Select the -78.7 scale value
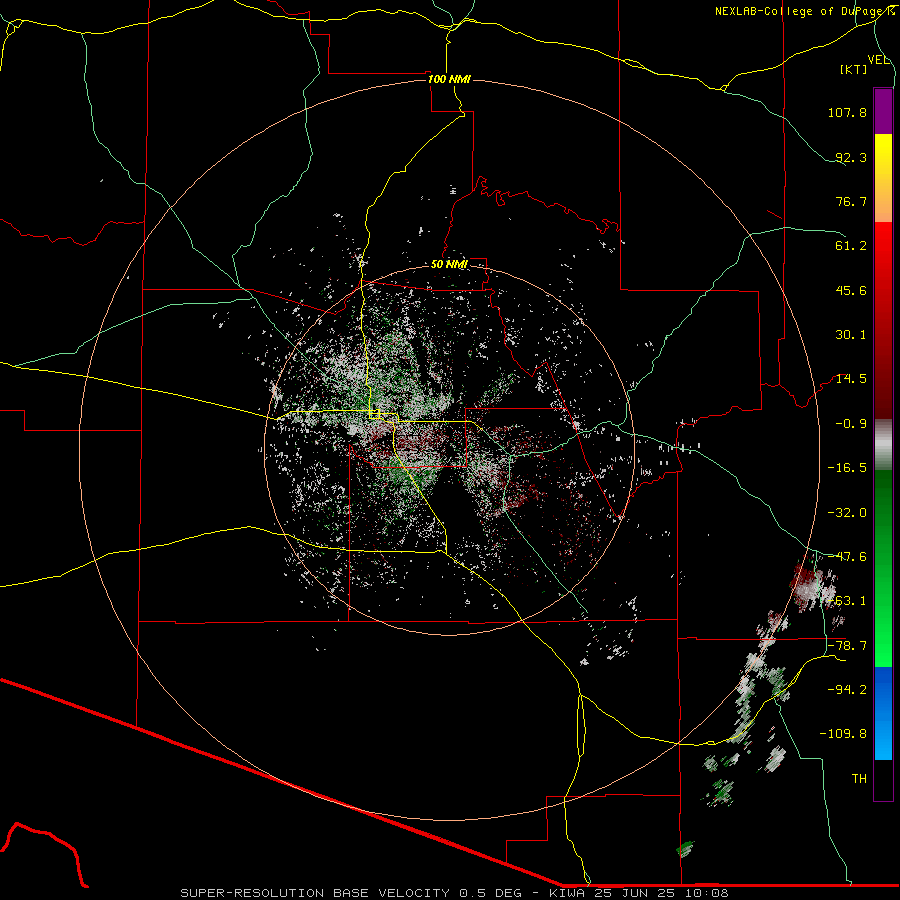The image size is (900, 900). pos(847,646)
